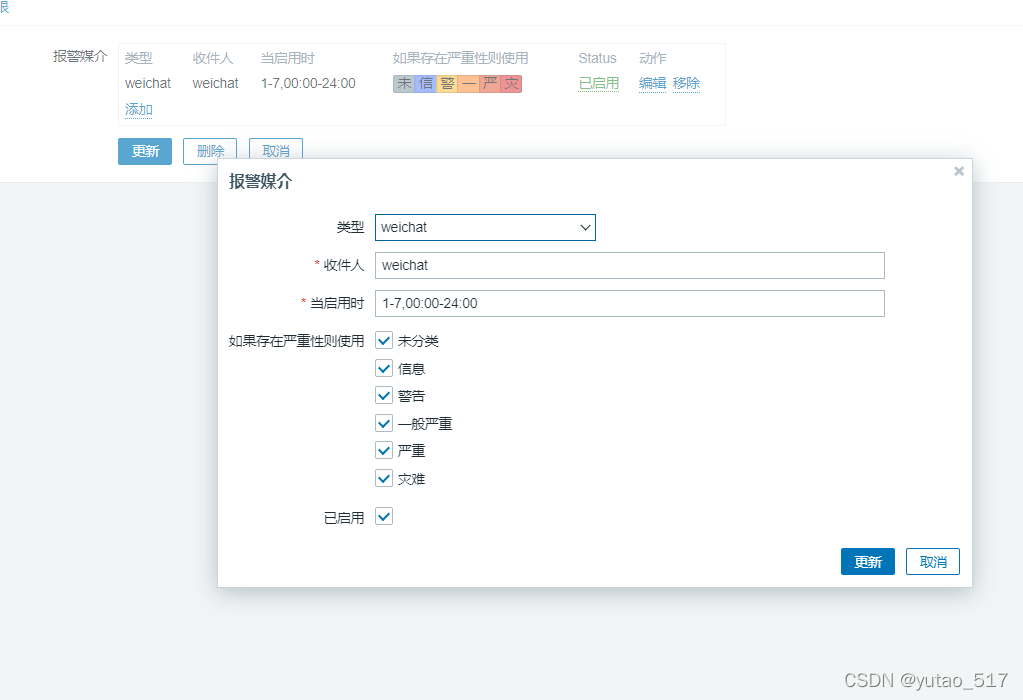The height and width of the screenshot is (700, 1023).
Task: Toggle the 警告 severity checkbox
Action: (x=384, y=396)
